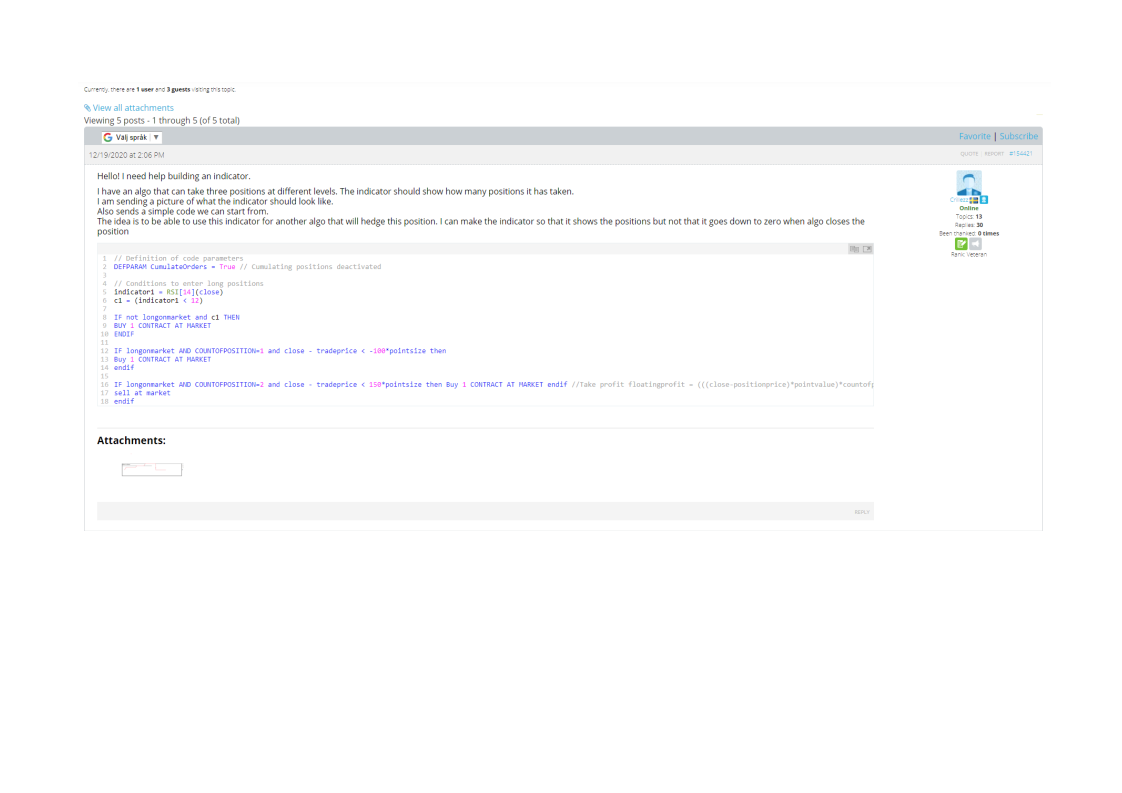Screen dimensions: 1122x793
Task: Click the Swedish flag icon beside the username
Action: [x=974, y=200]
